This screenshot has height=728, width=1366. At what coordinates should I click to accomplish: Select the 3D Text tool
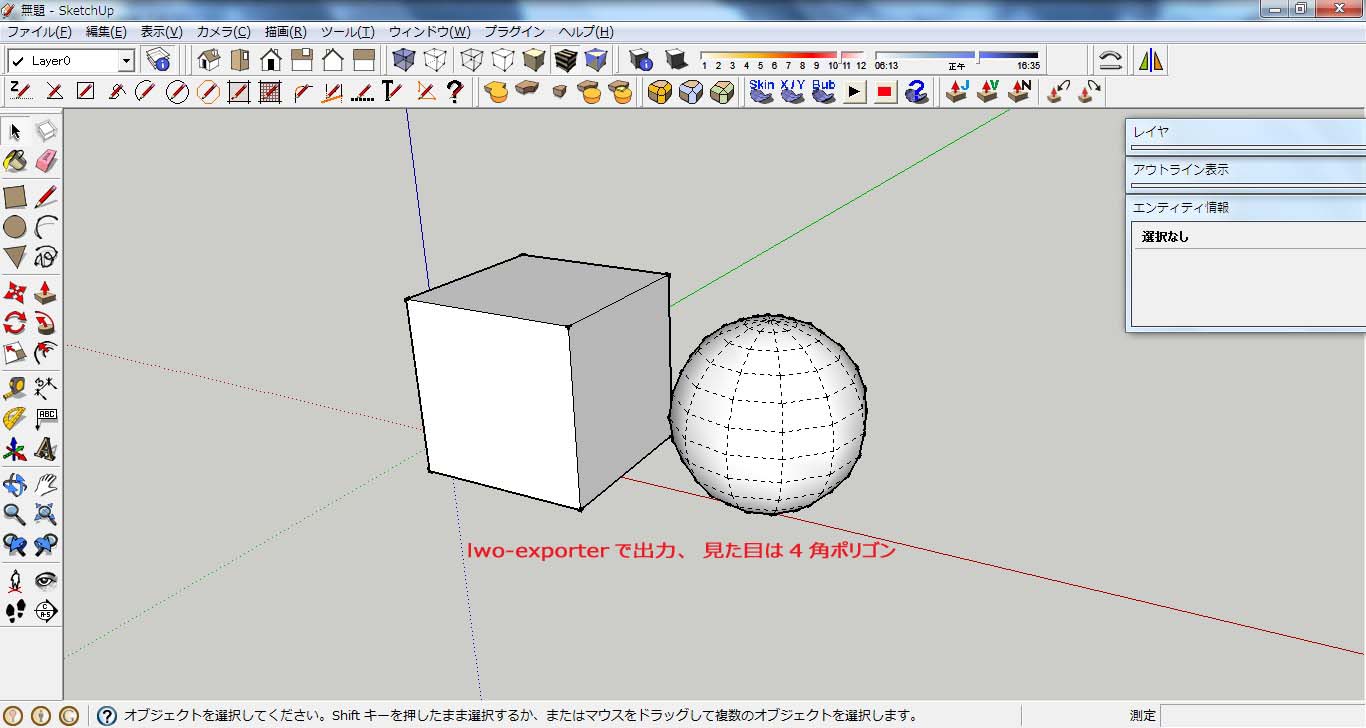pos(46,449)
